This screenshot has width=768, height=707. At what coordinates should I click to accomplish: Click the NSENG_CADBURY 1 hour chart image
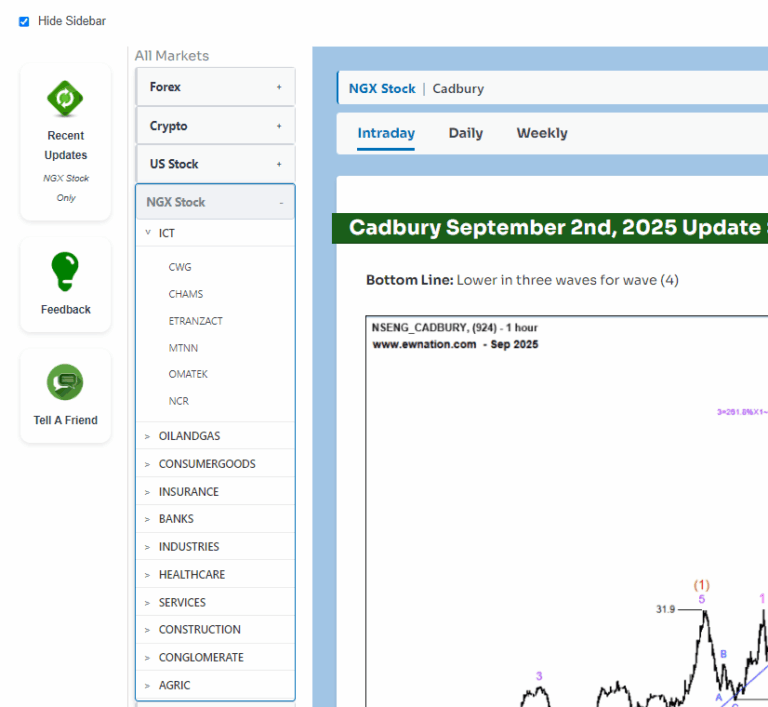coord(567,512)
